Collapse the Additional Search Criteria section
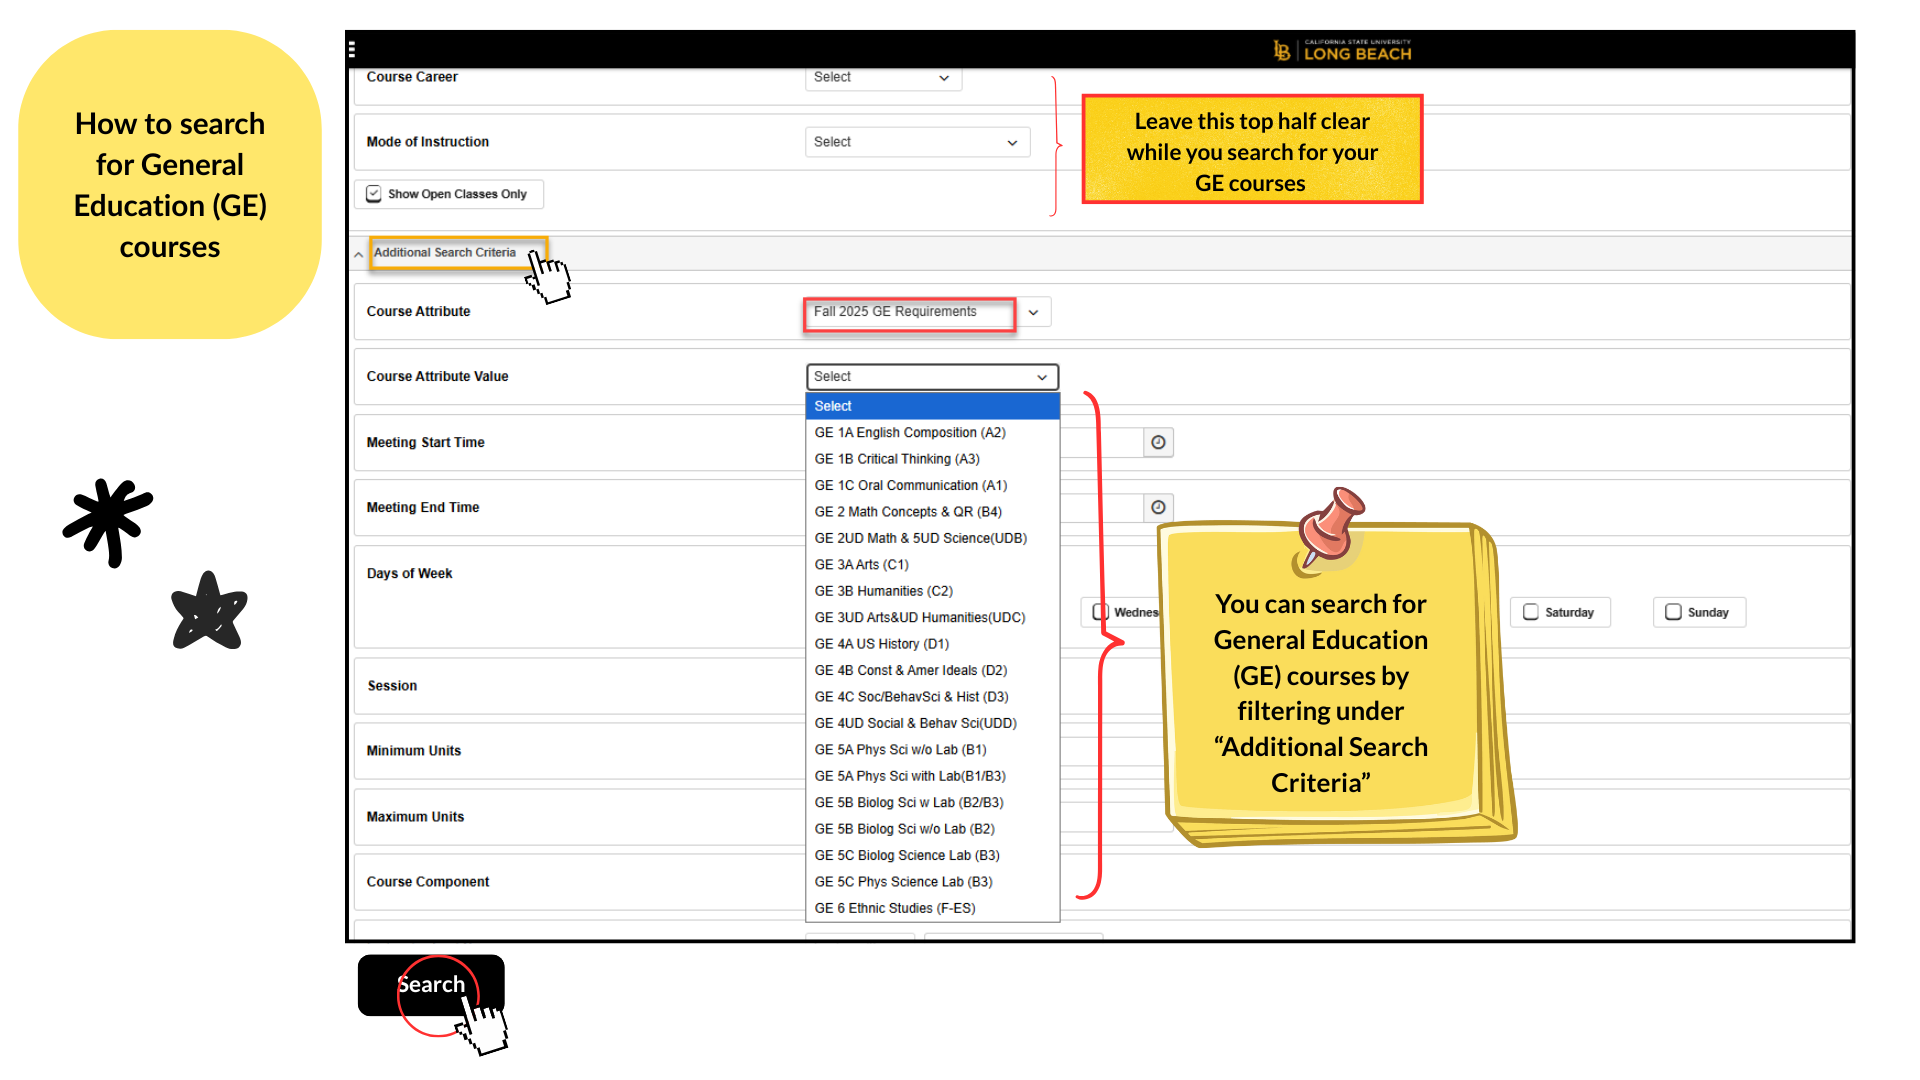 coord(358,253)
